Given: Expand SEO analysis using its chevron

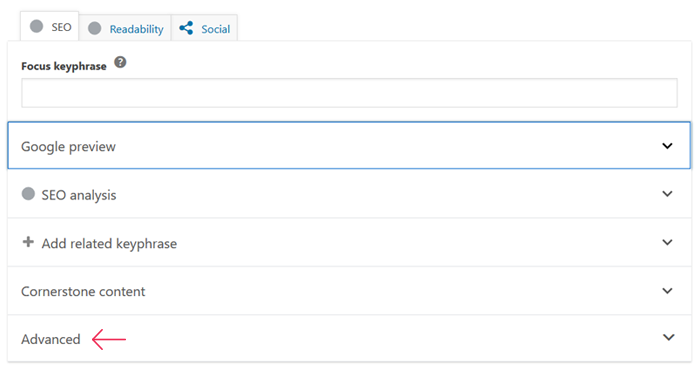Looking at the screenshot, I should point(667,194).
